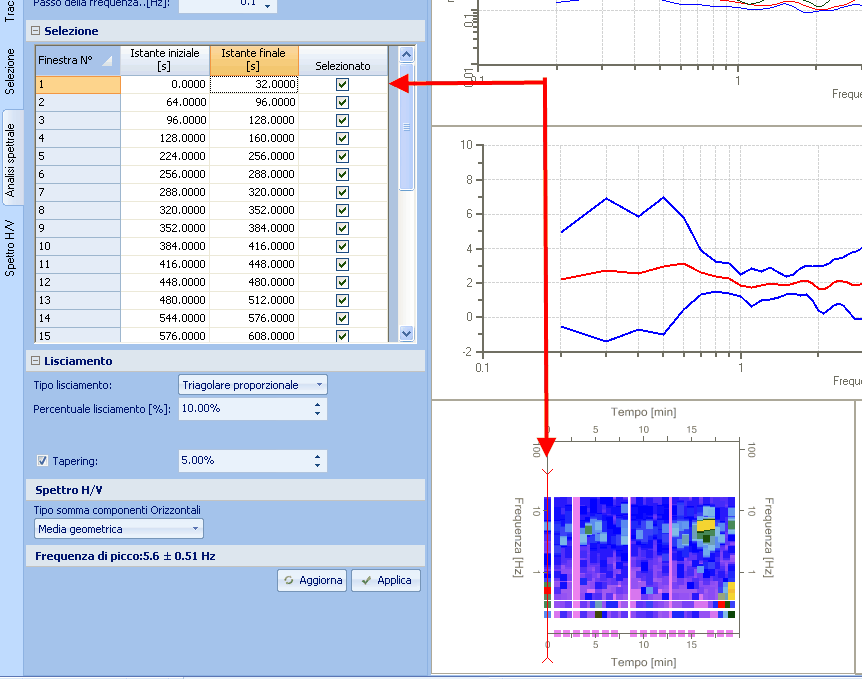
Task: Uncheck Selezionato for window 14
Action: coord(342,318)
